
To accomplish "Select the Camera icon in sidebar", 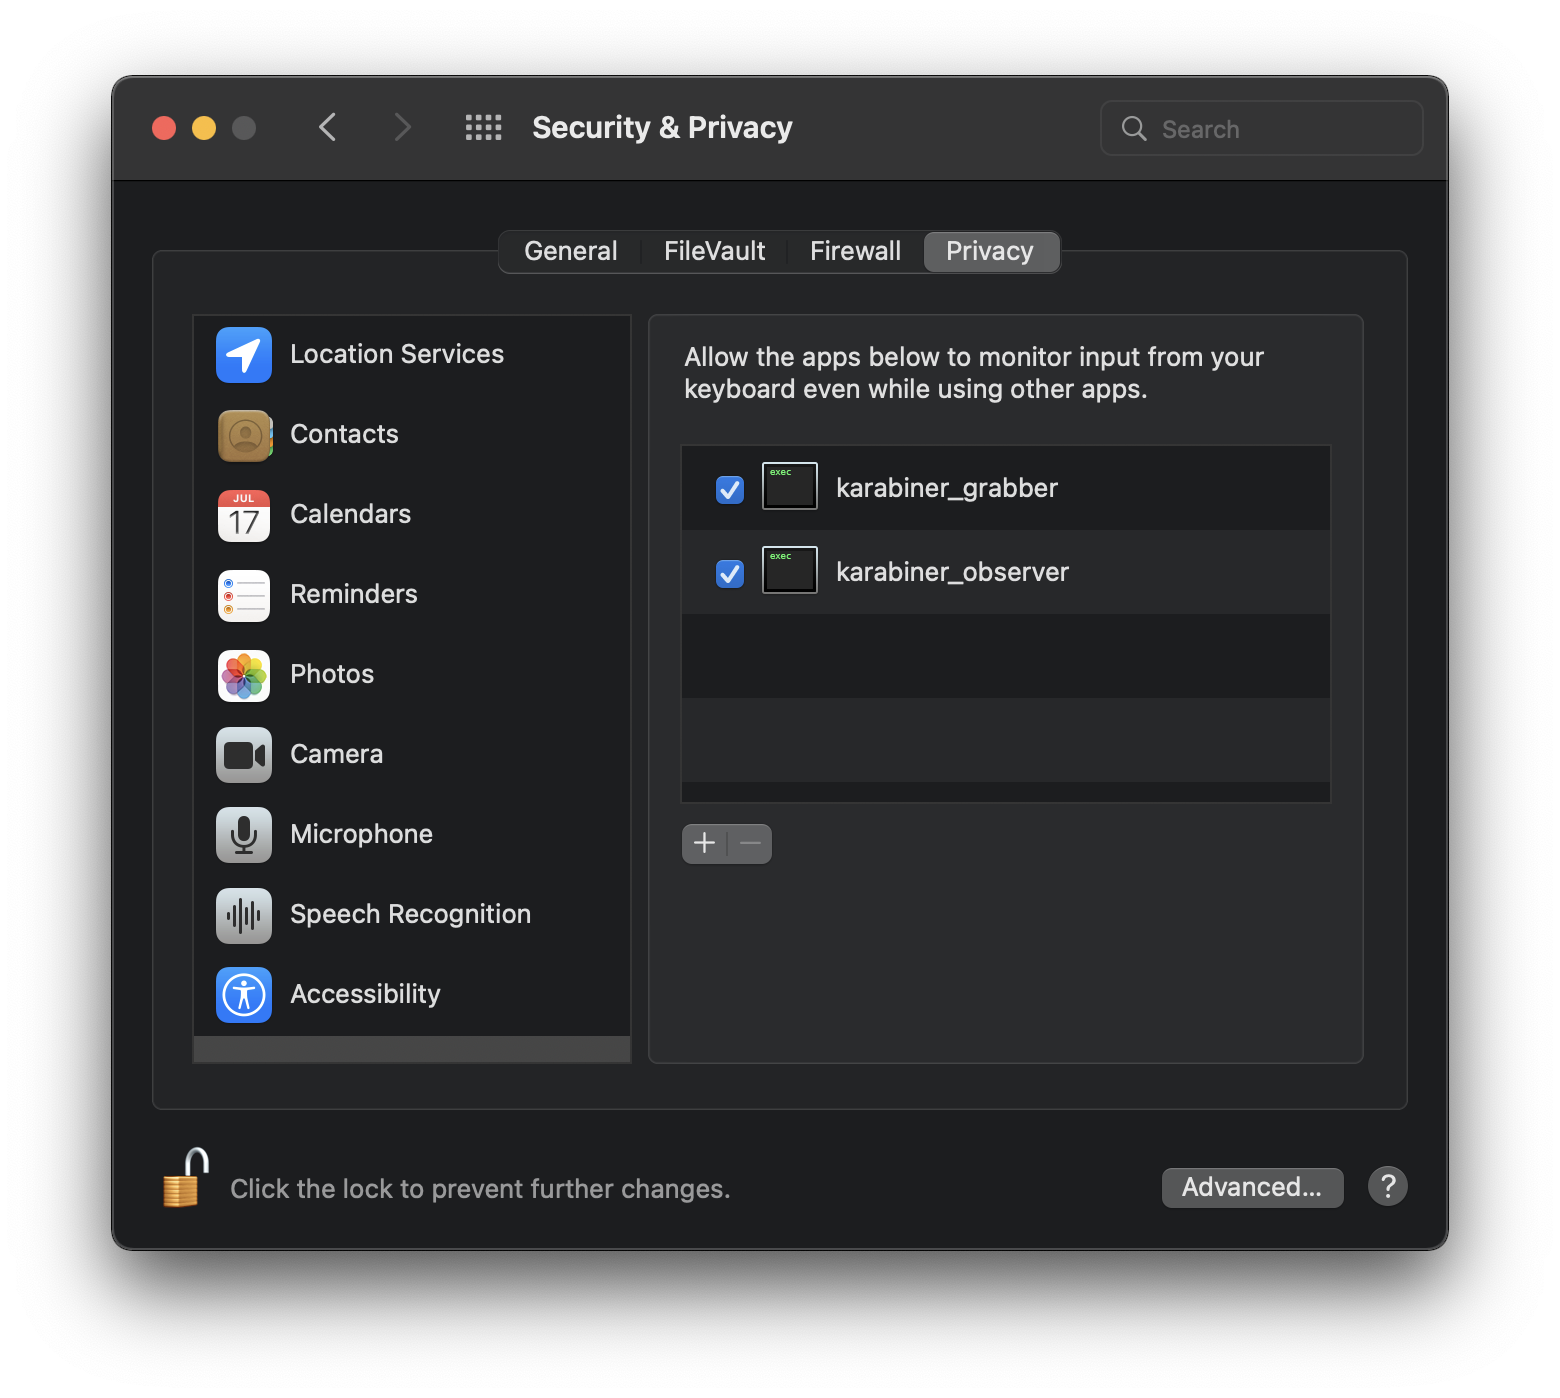I will pos(243,755).
